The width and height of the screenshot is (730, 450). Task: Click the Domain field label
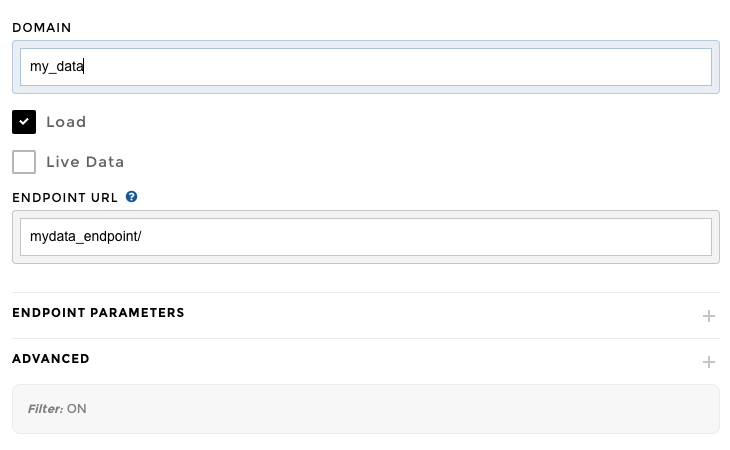pos(42,27)
